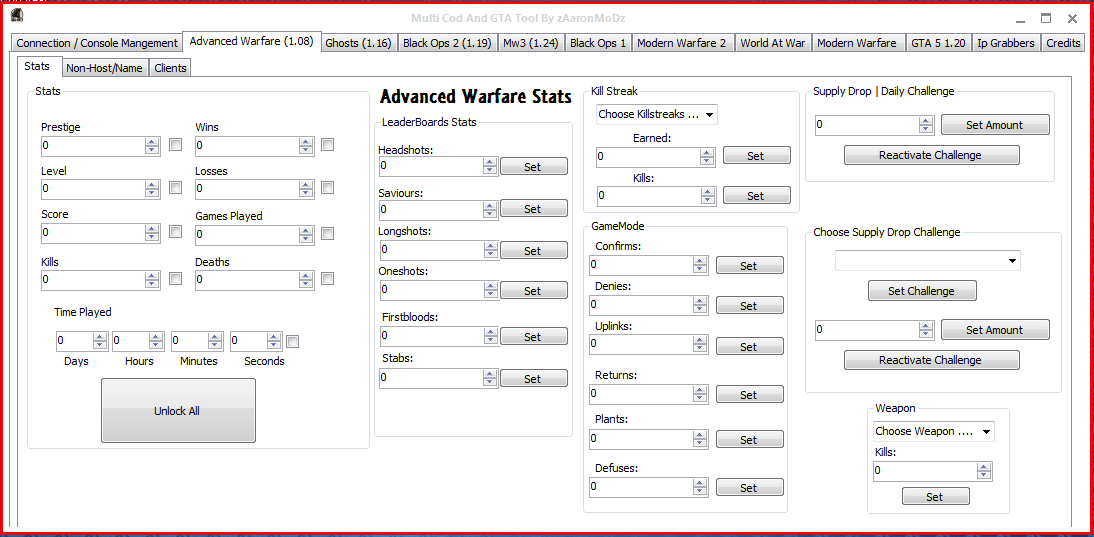Select the Black Ops 2 (1.19) tab
Screen dimensions: 1094x537
(447, 43)
